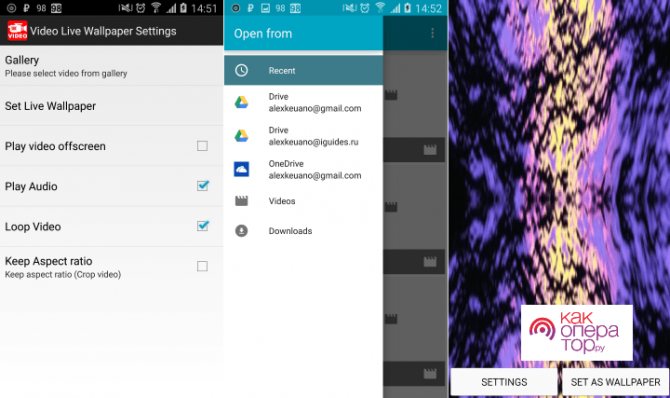Image resolution: width=670 pixels, height=398 pixels.
Task: Select the Recent item in Open from
Action: (x=303, y=71)
